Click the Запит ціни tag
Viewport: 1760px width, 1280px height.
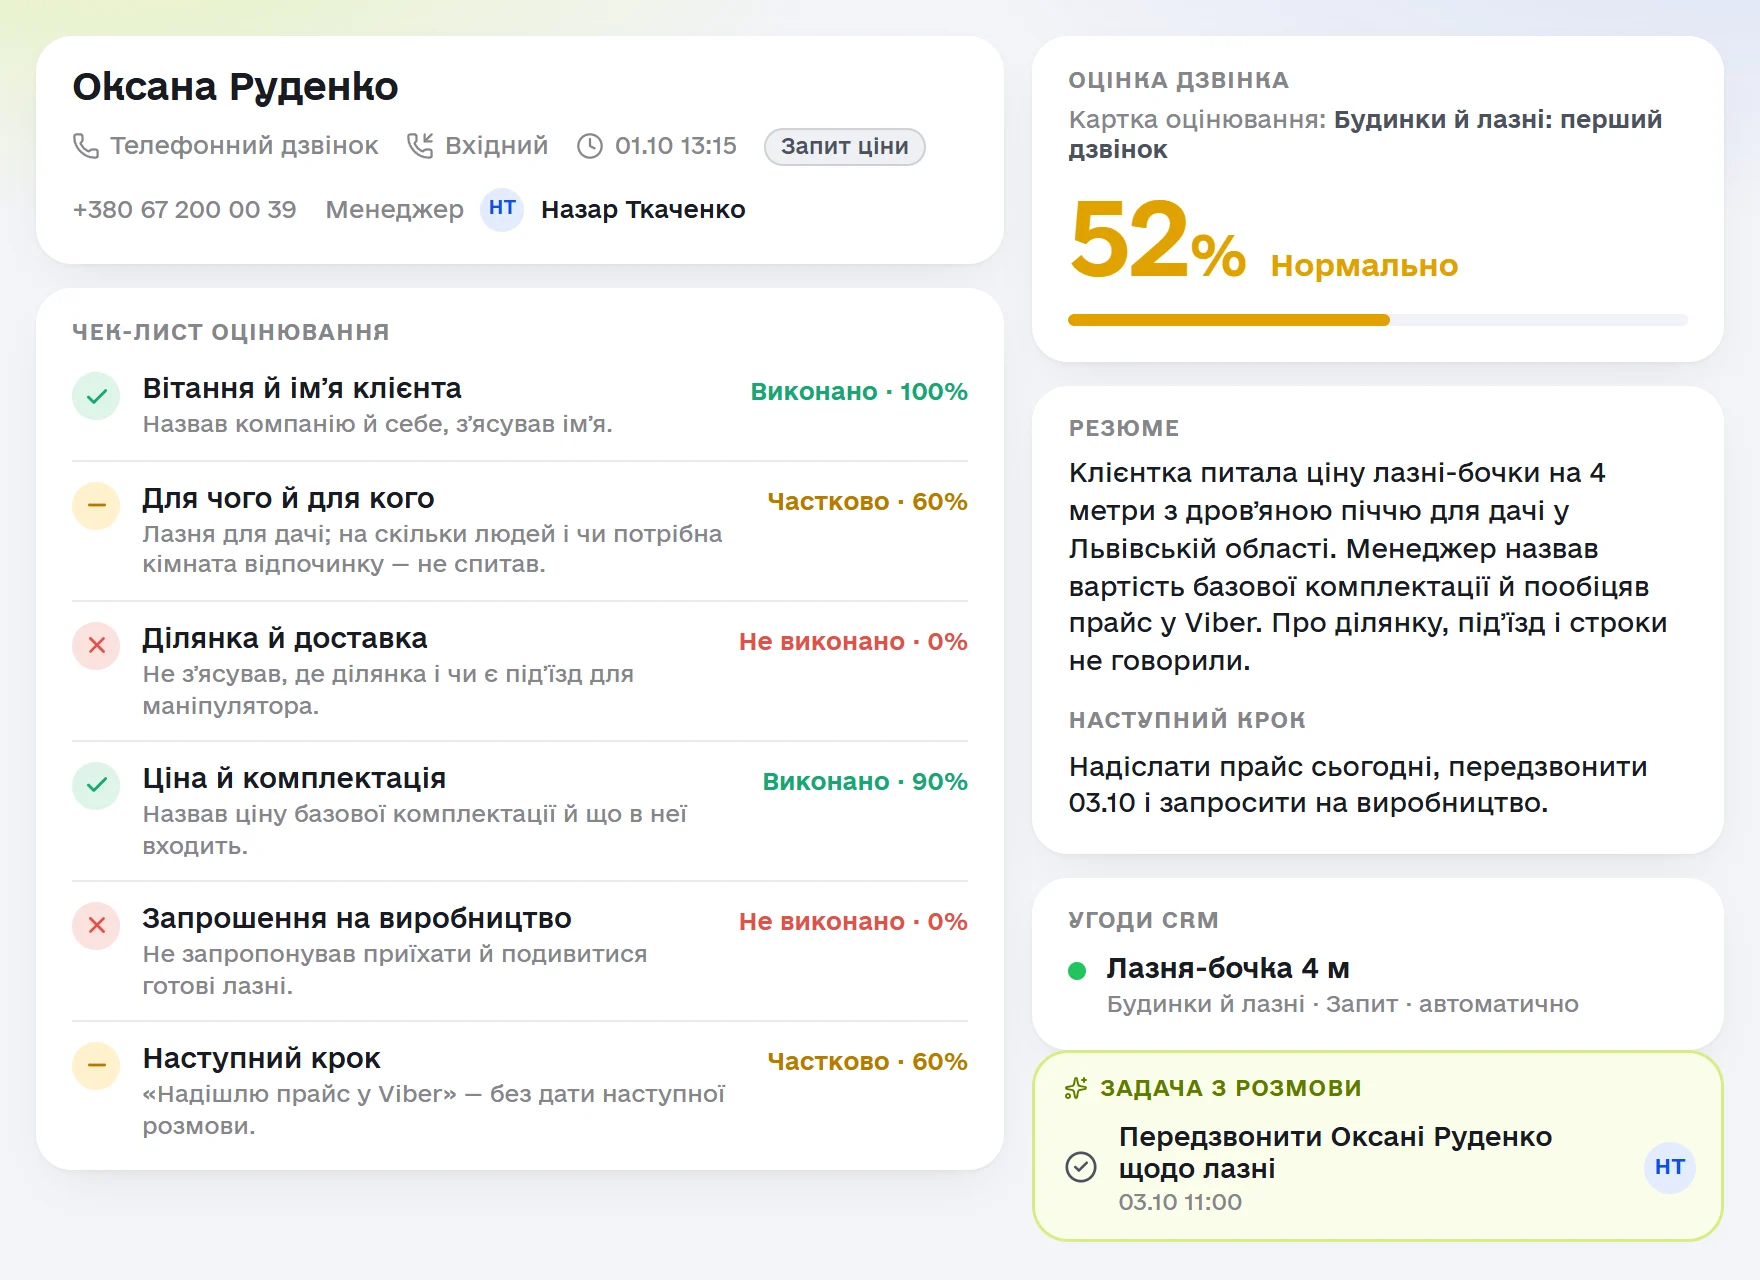point(844,146)
